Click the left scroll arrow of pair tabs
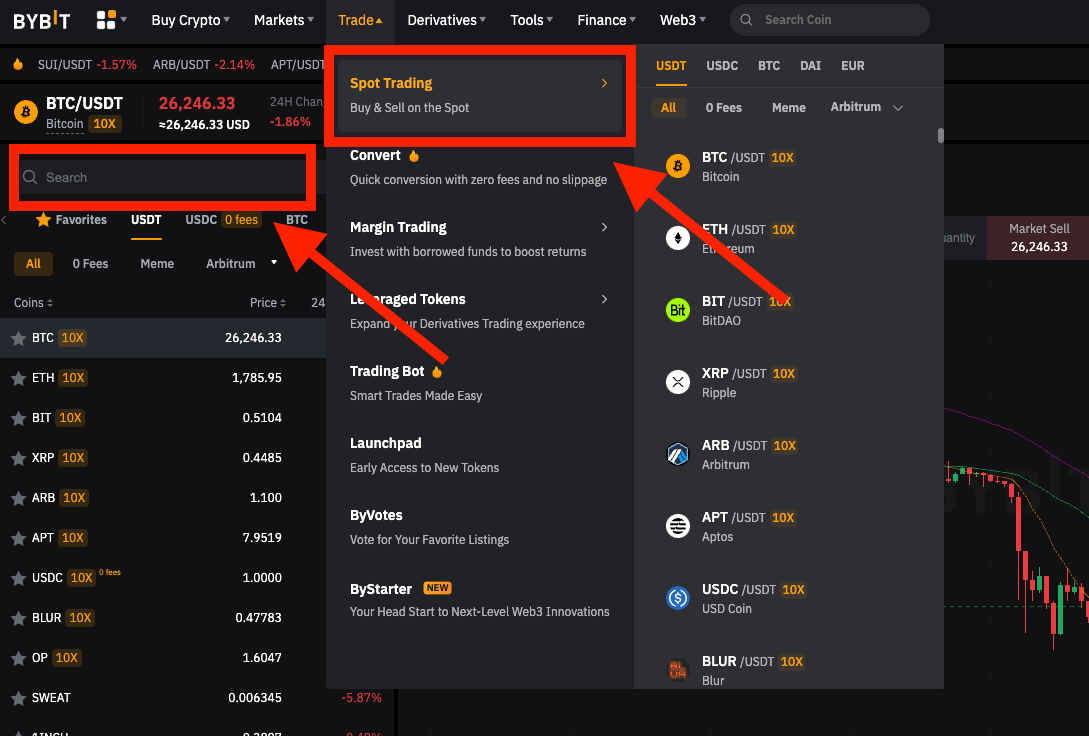The width and height of the screenshot is (1089, 736). (x=4, y=220)
